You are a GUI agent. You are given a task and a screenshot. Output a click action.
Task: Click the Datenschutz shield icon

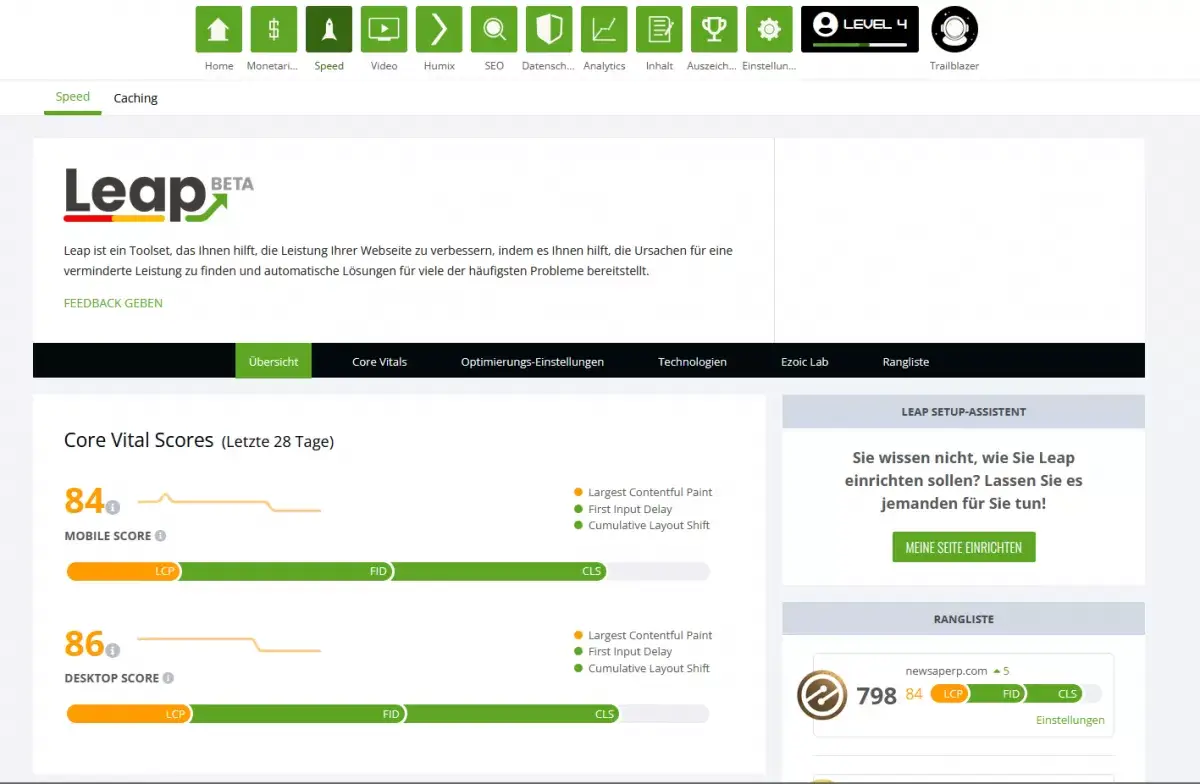[x=549, y=30]
